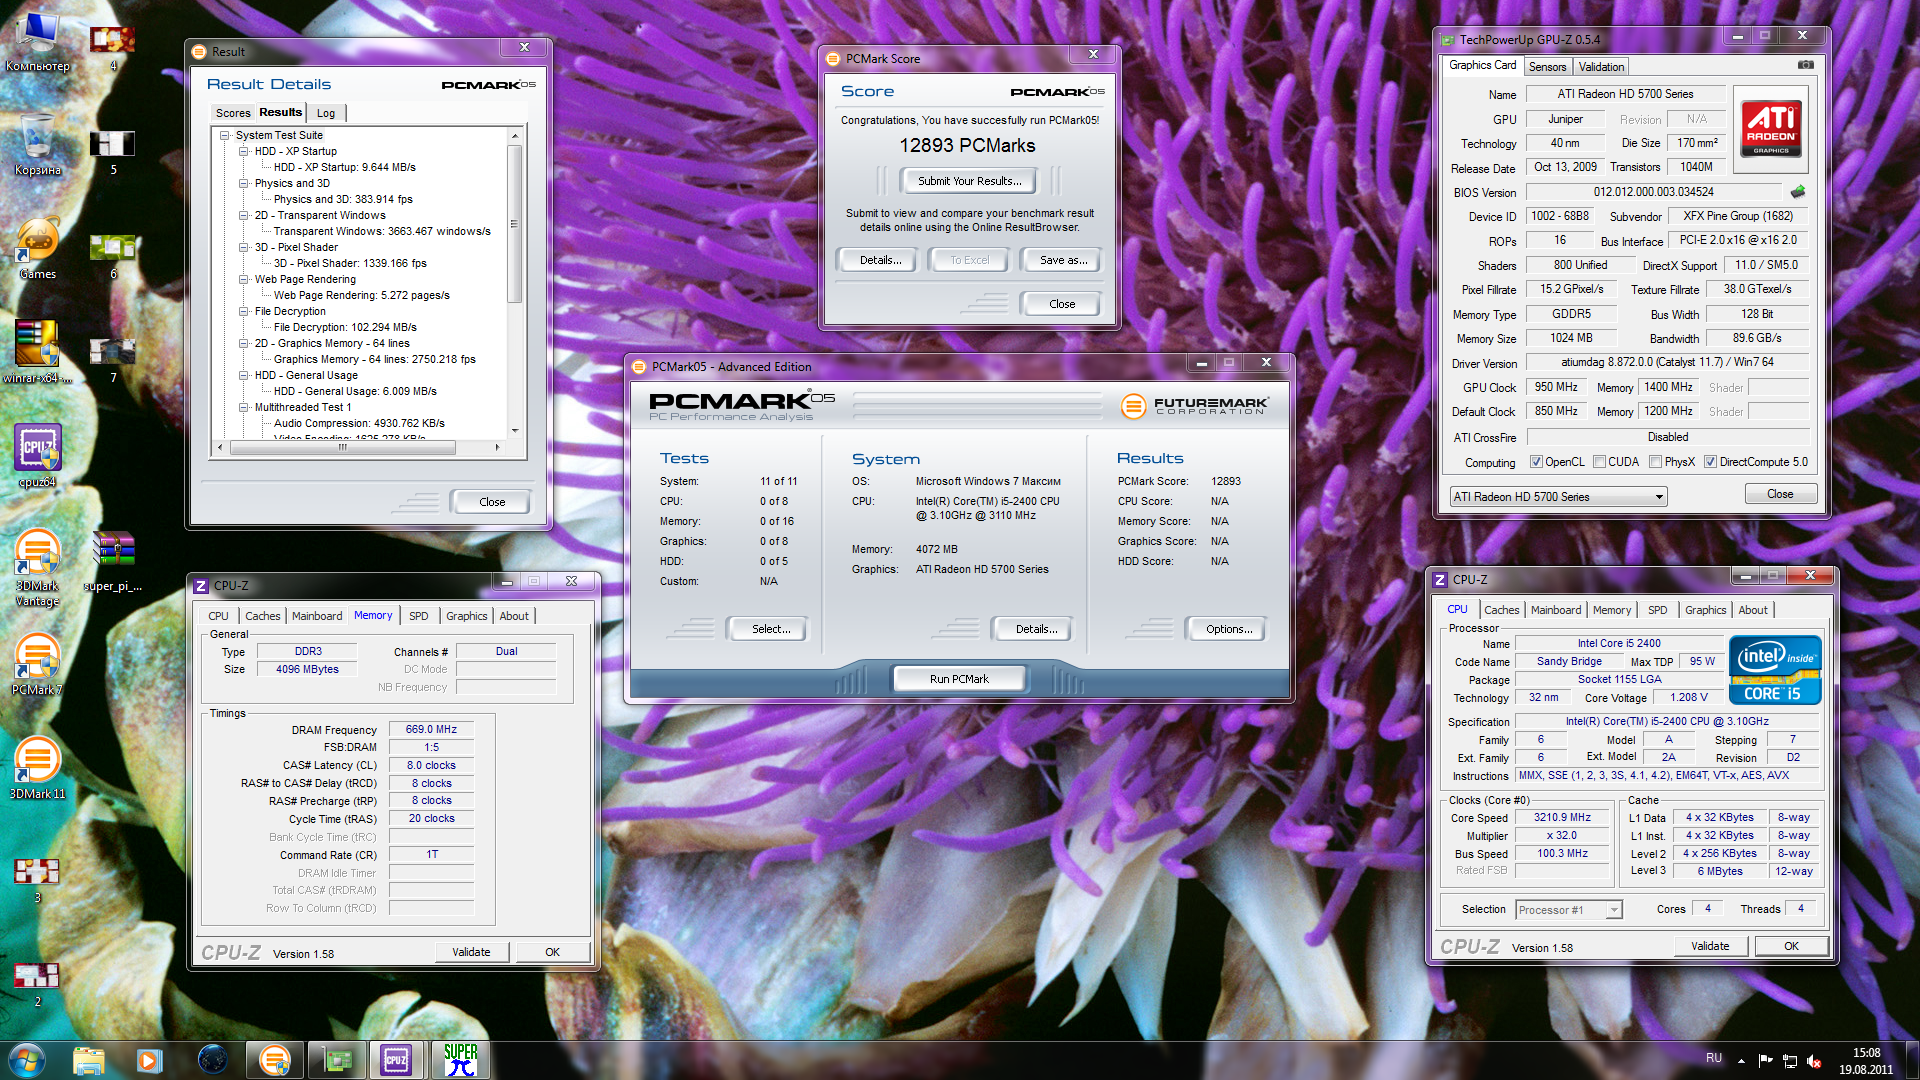Click Validate in the right CPU-Z window
The width and height of the screenshot is (1920, 1080).
click(1709, 946)
